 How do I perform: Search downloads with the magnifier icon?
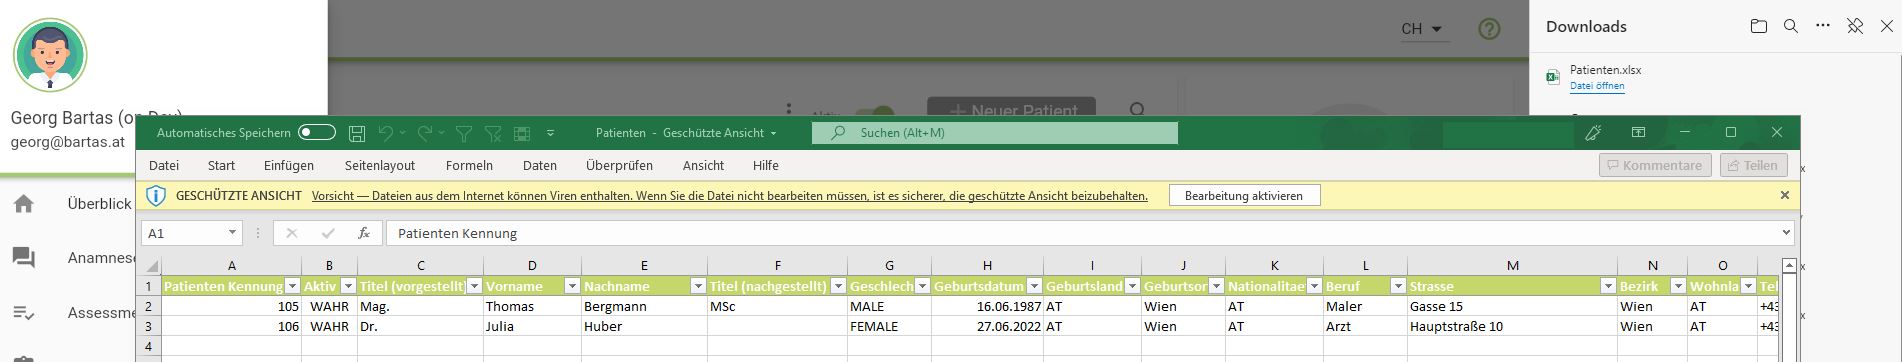(1791, 27)
